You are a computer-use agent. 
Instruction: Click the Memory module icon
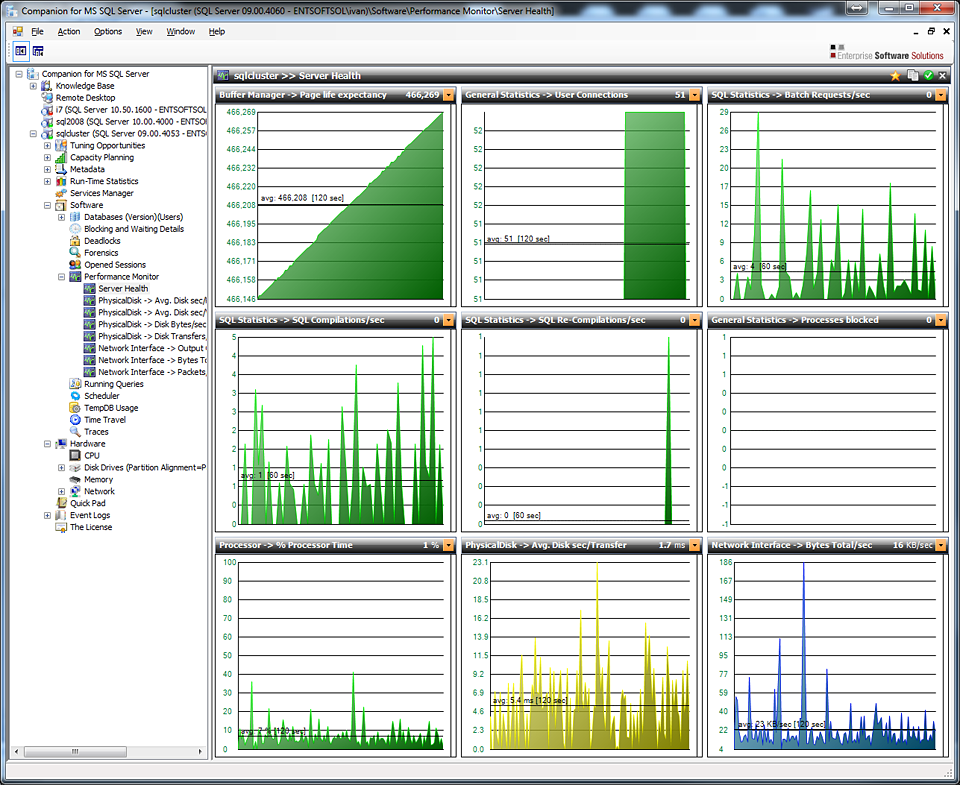click(75, 479)
